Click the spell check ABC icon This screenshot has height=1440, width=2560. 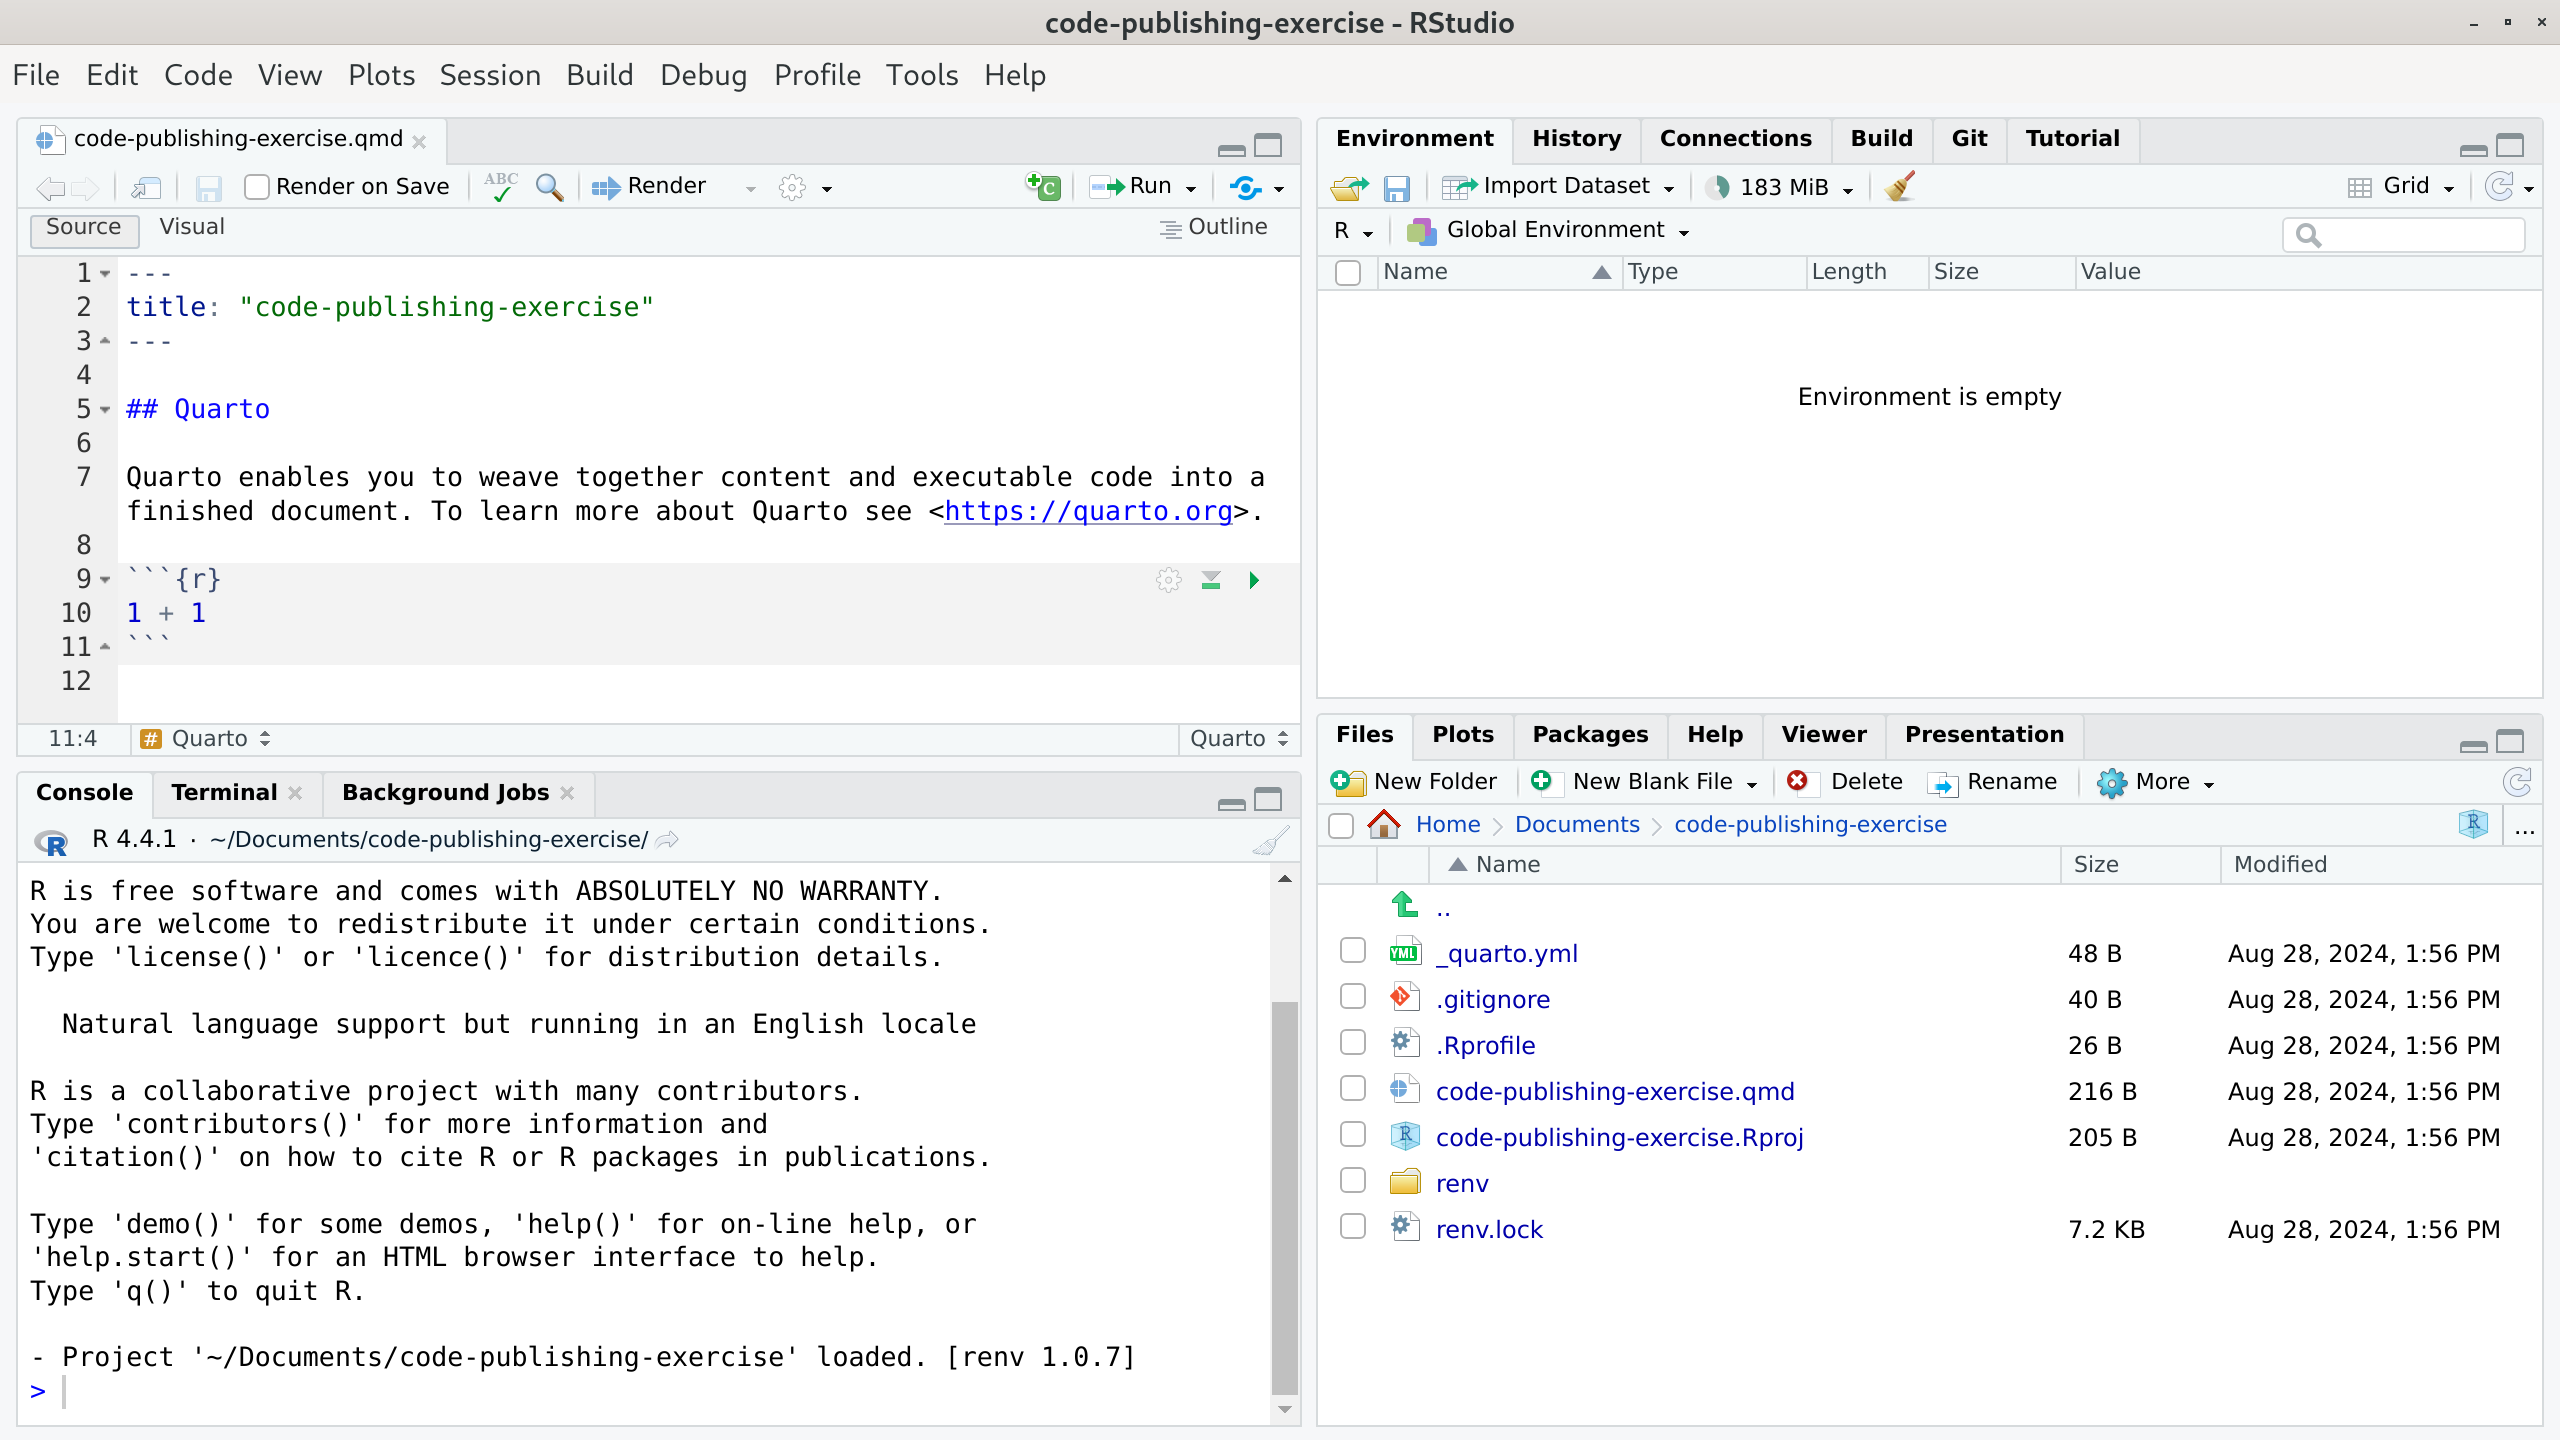tap(500, 186)
